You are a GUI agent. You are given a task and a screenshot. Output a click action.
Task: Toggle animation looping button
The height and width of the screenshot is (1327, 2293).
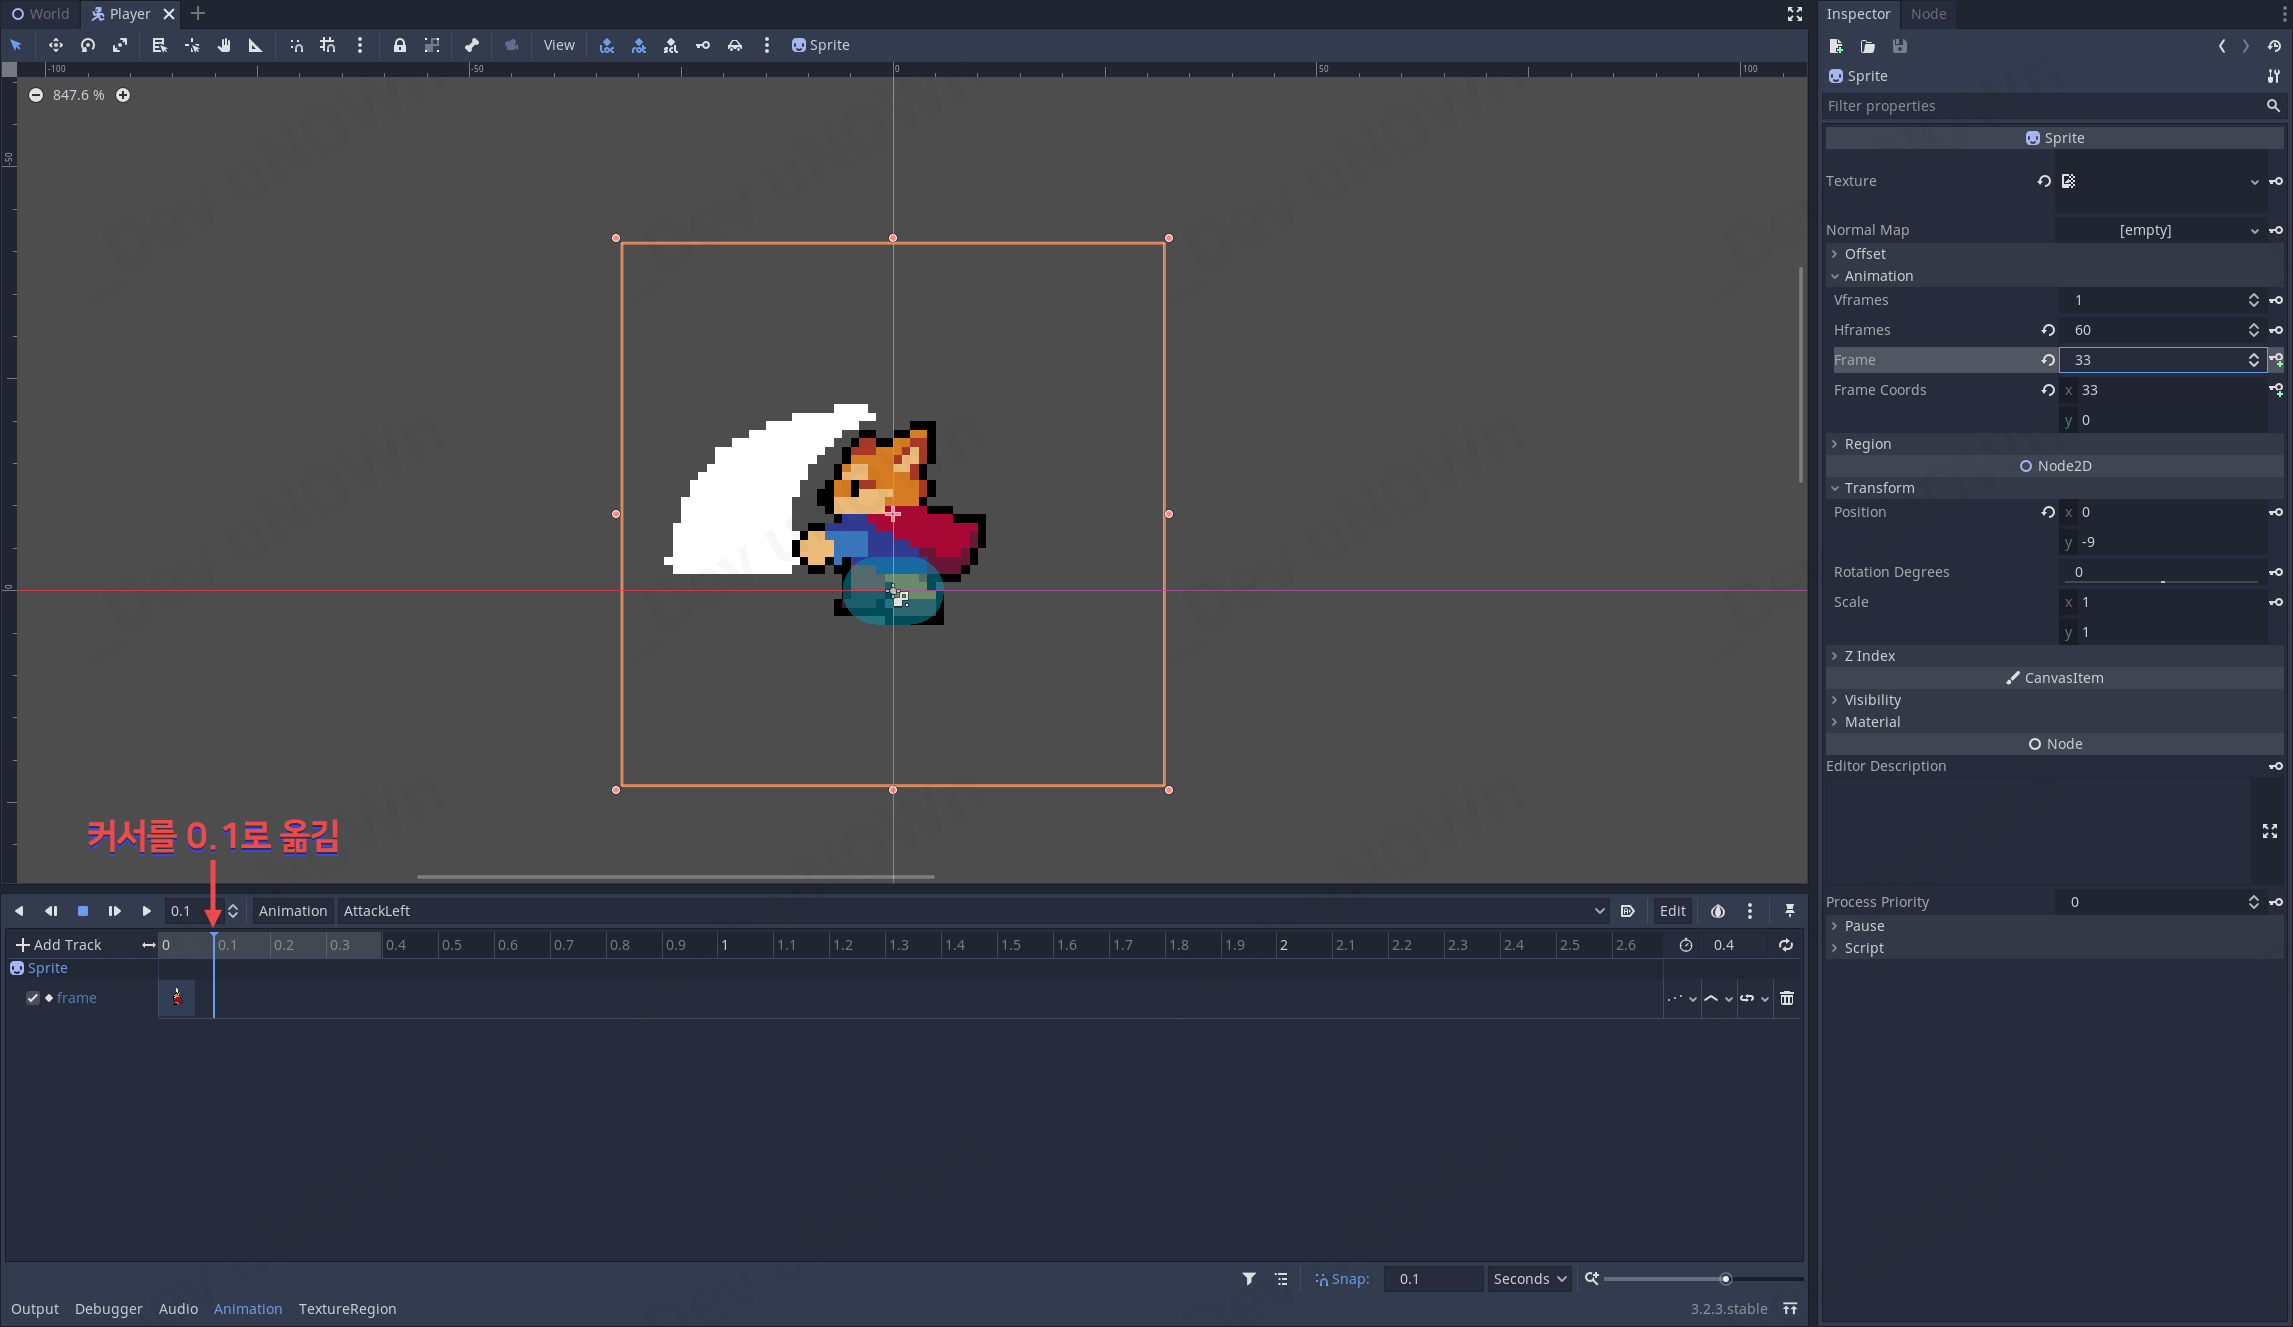tap(1785, 945)
